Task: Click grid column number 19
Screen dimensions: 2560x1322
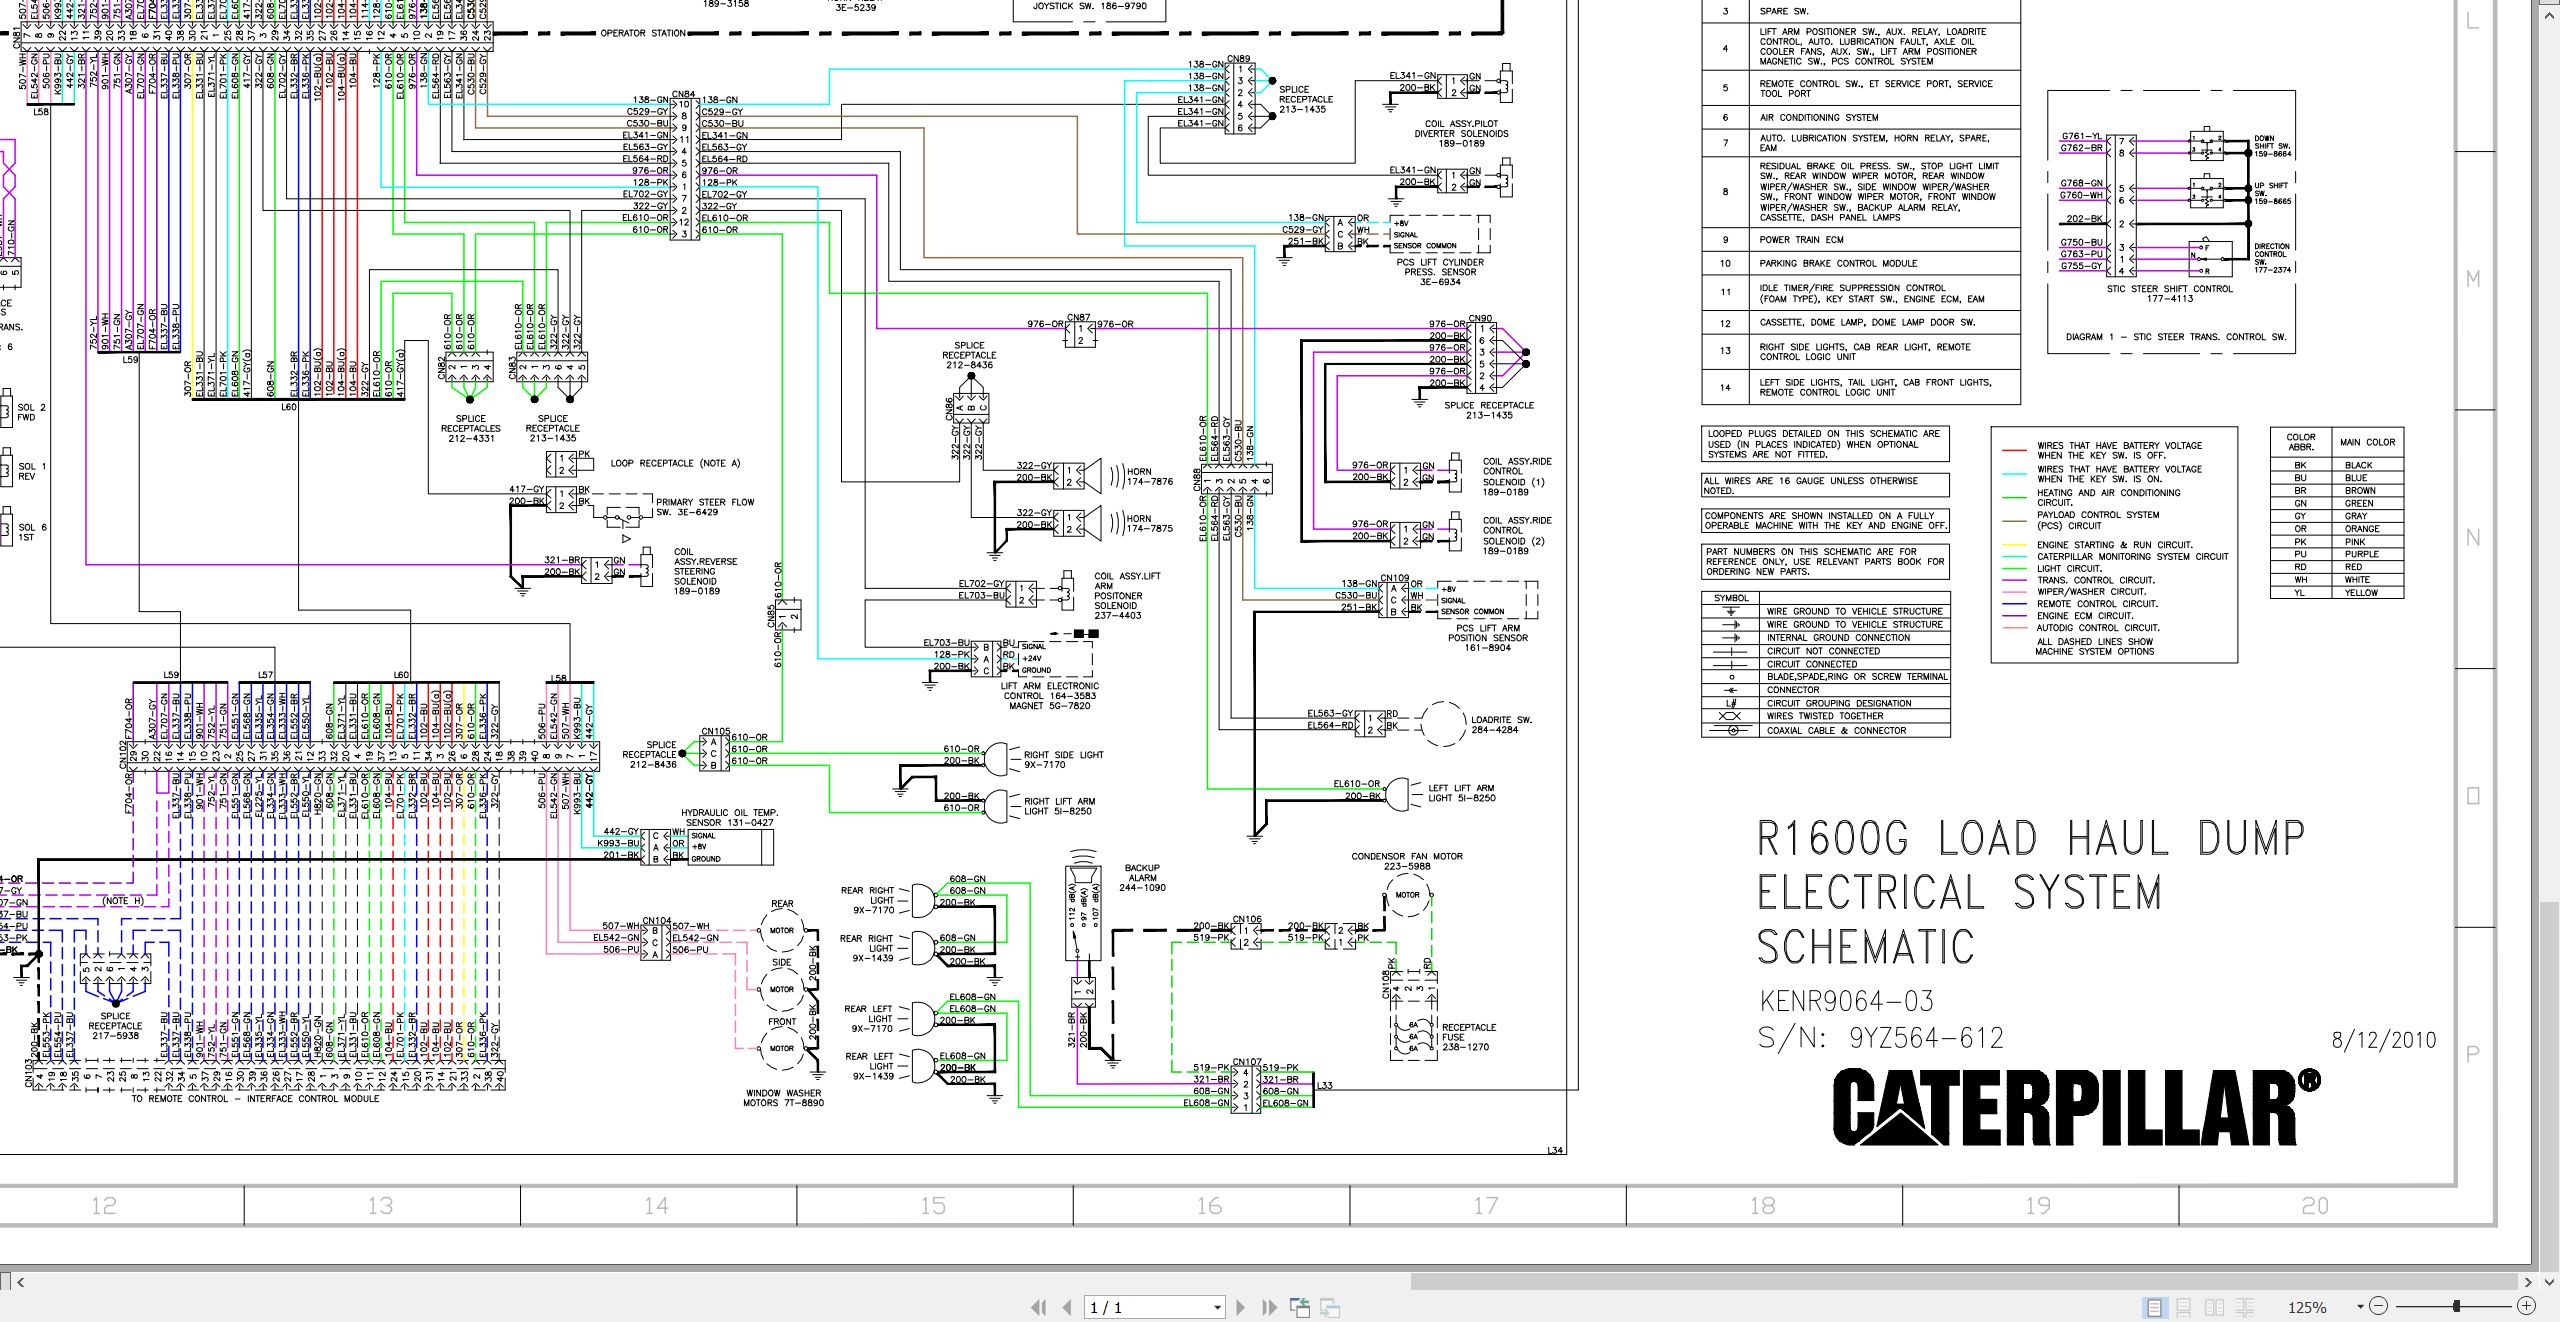Action: (x=2038, y=1206)
